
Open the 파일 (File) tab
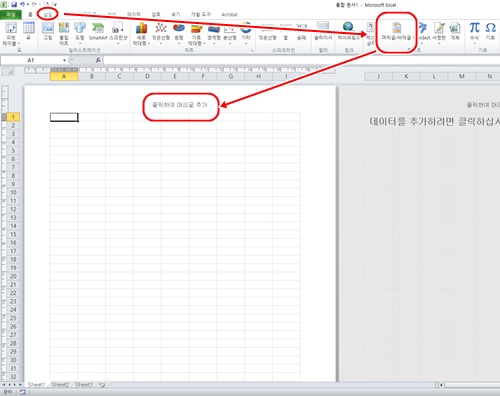pos(11,14)
